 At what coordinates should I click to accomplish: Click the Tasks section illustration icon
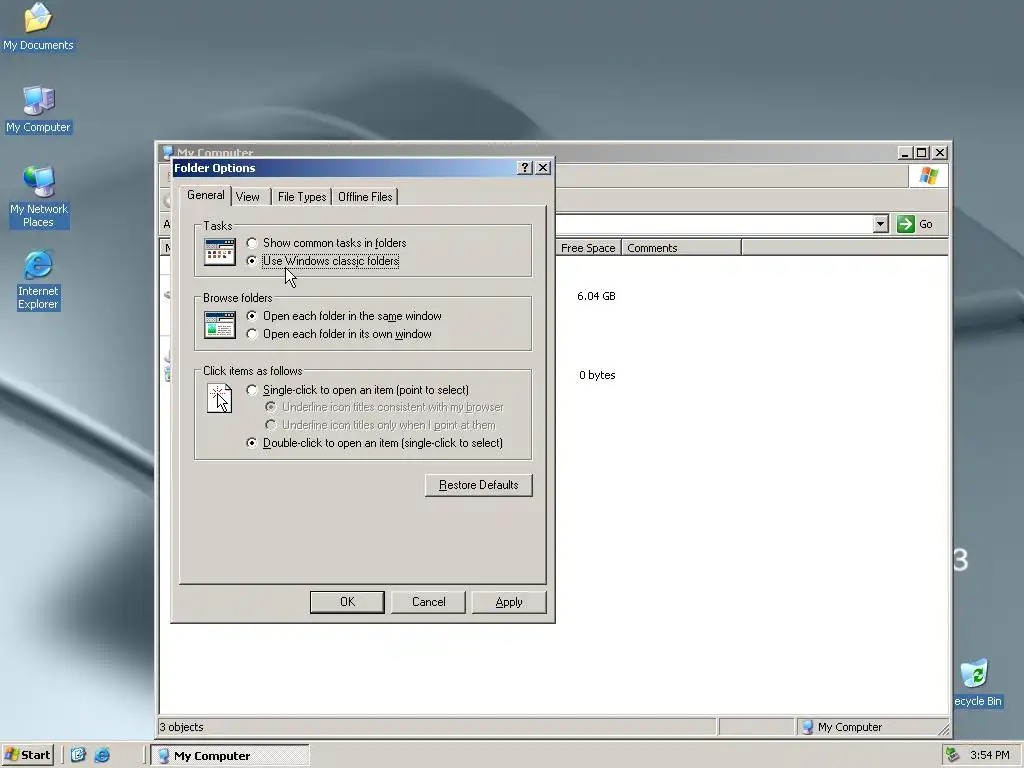coord(220,251)
